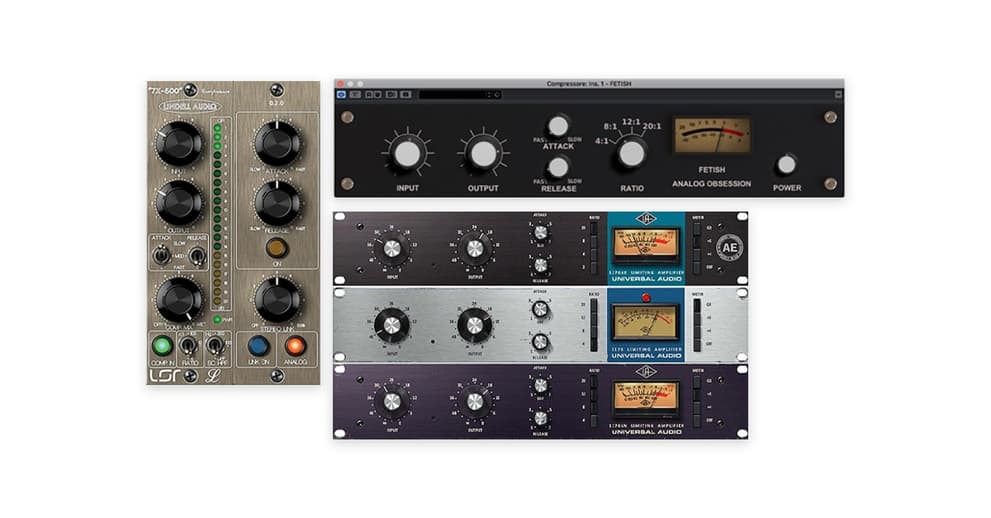Viewport: 991px width, 518px height.
Task: Click the INPUT knob on purple 1176
Action: [392, 401]
